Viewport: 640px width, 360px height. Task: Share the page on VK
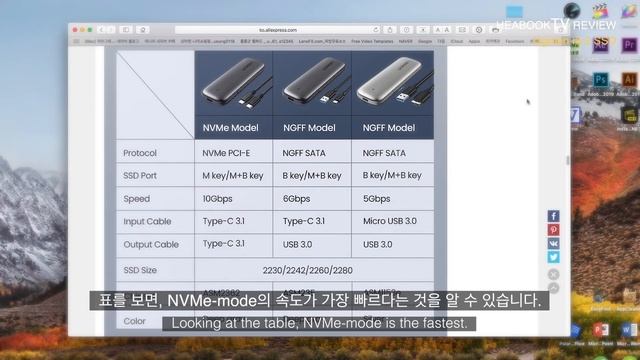(553, 244)
